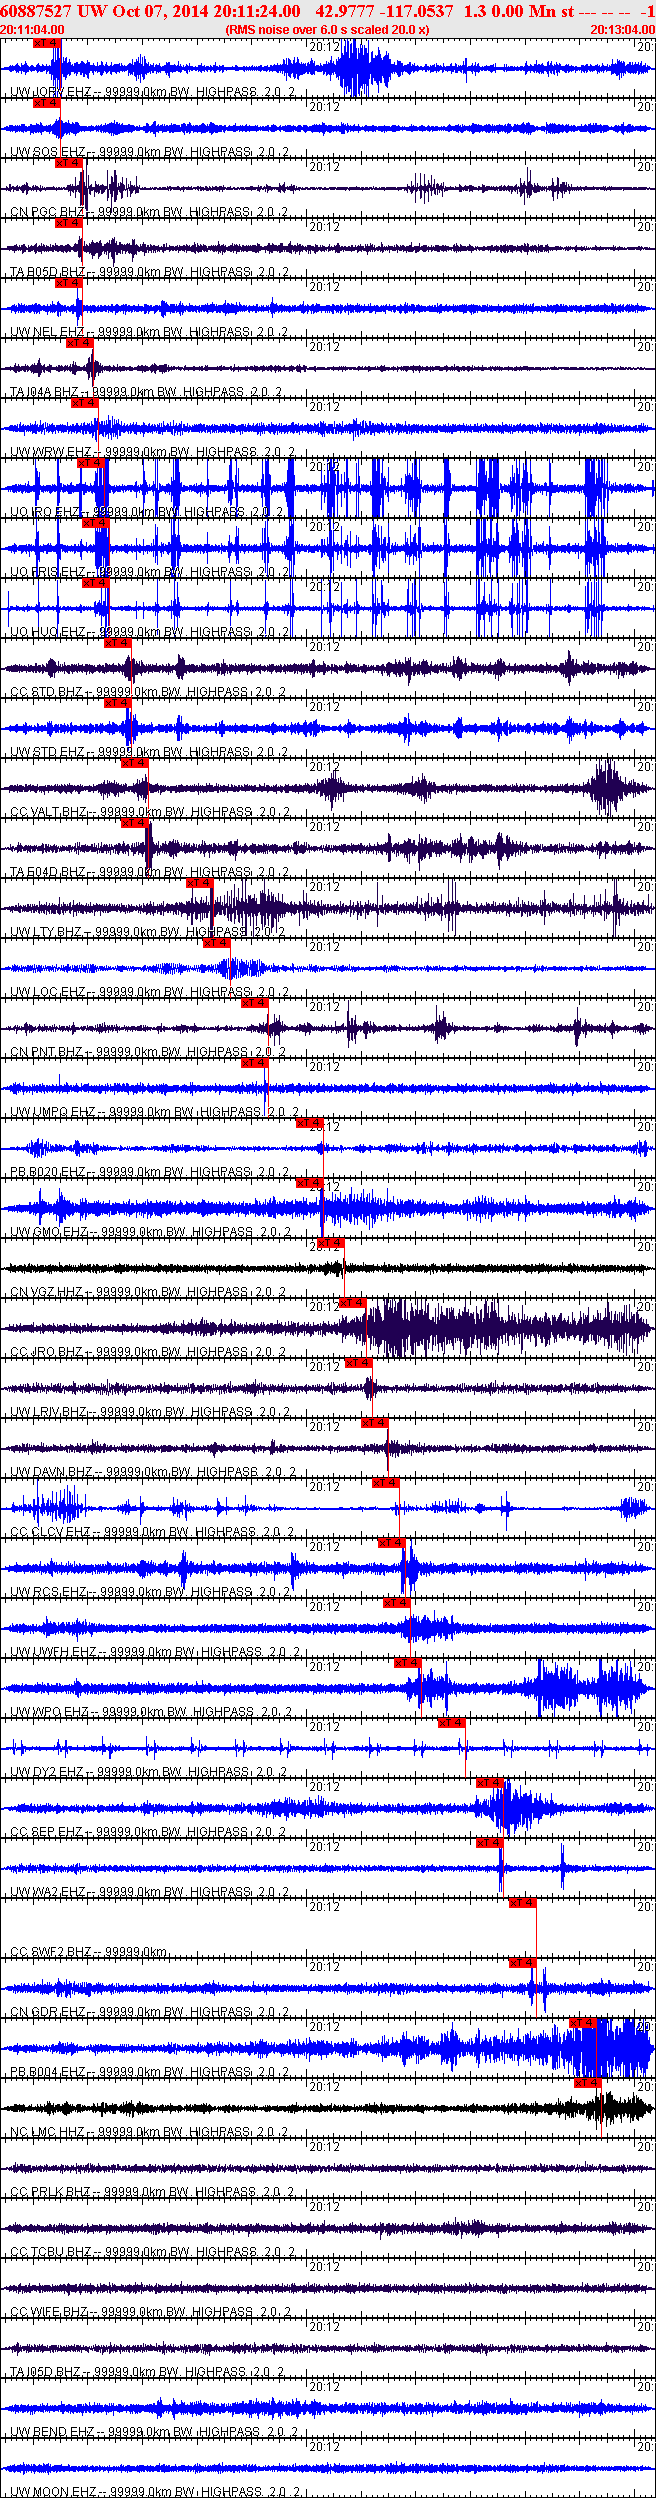
Task: Select the red pick flag on PB B004 trace
Action: point(583,2023)
